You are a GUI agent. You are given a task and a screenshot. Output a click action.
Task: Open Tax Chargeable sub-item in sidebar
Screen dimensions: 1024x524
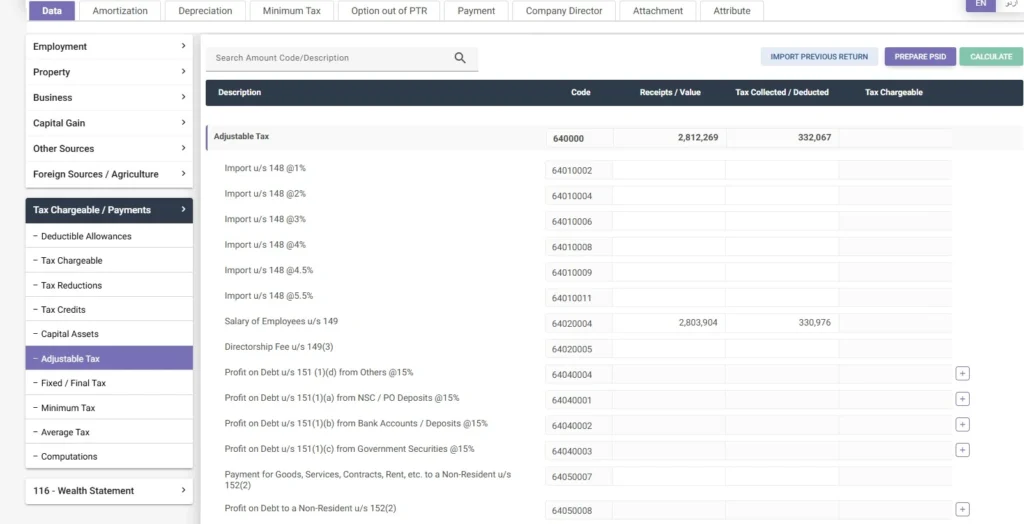109,261
